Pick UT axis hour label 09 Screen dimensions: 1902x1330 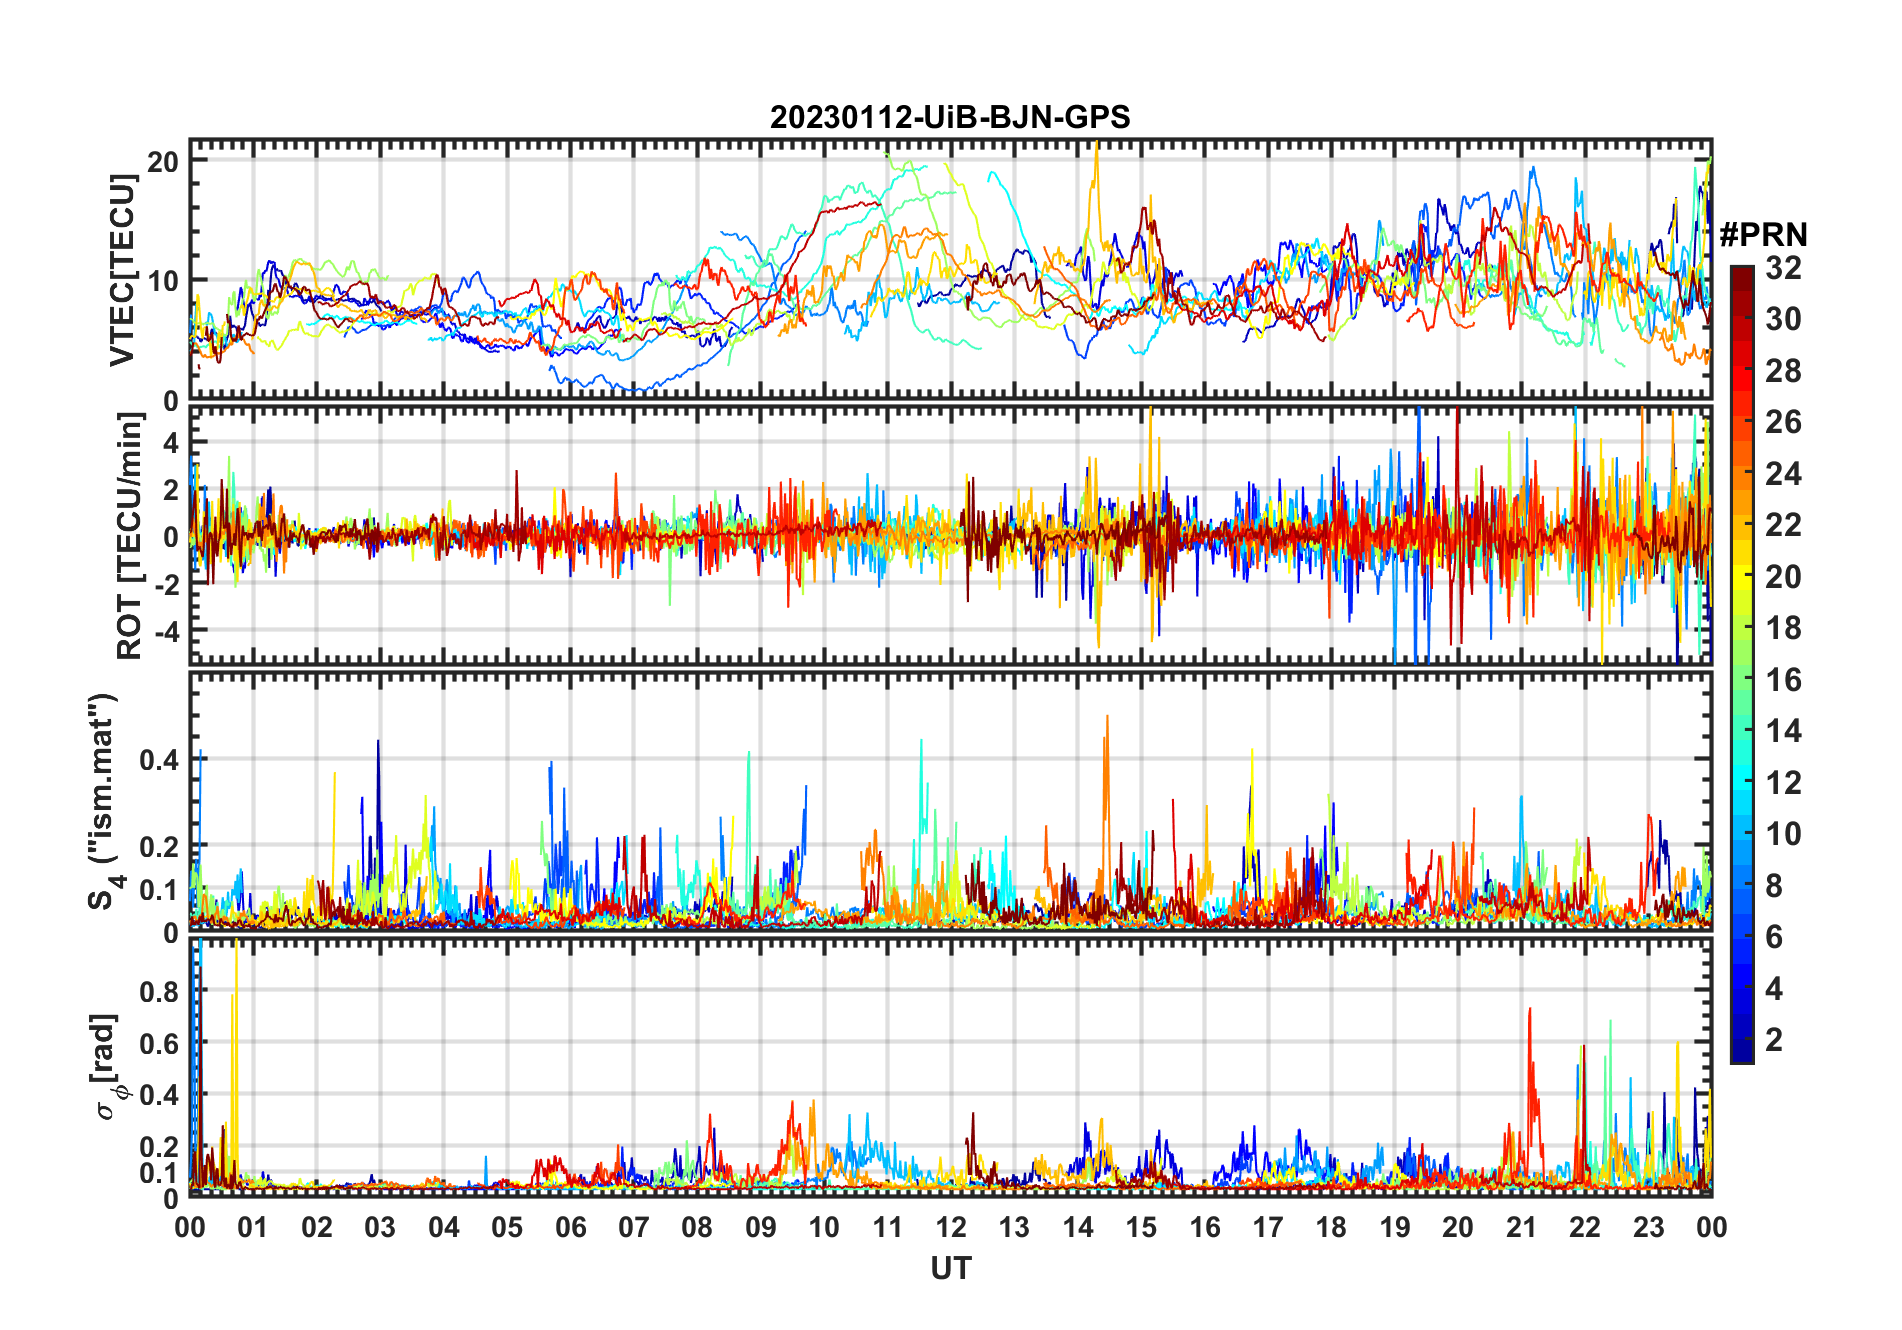[761, 1227]
